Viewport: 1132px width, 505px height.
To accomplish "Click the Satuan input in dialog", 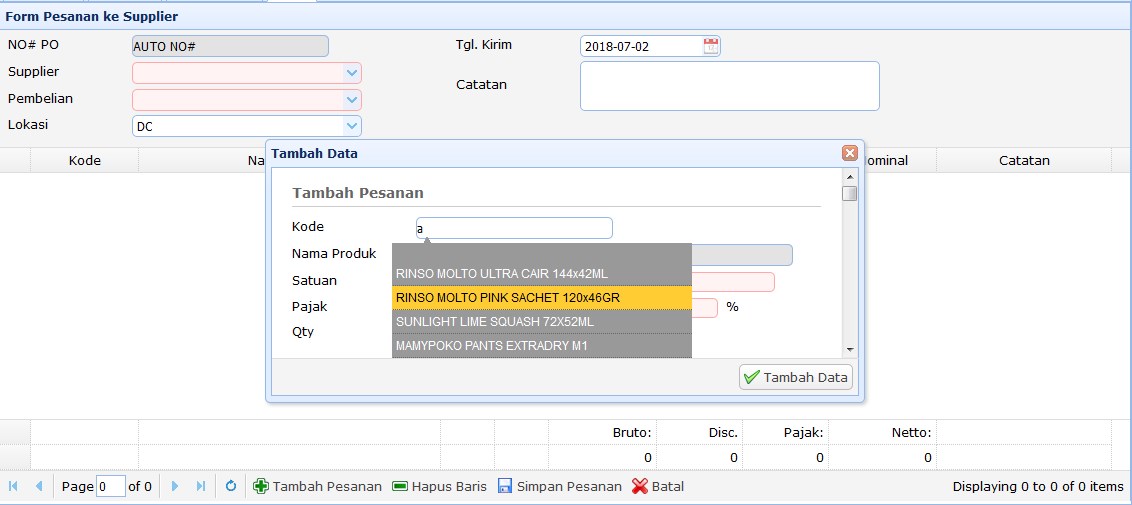I will [x=733, y=282].
